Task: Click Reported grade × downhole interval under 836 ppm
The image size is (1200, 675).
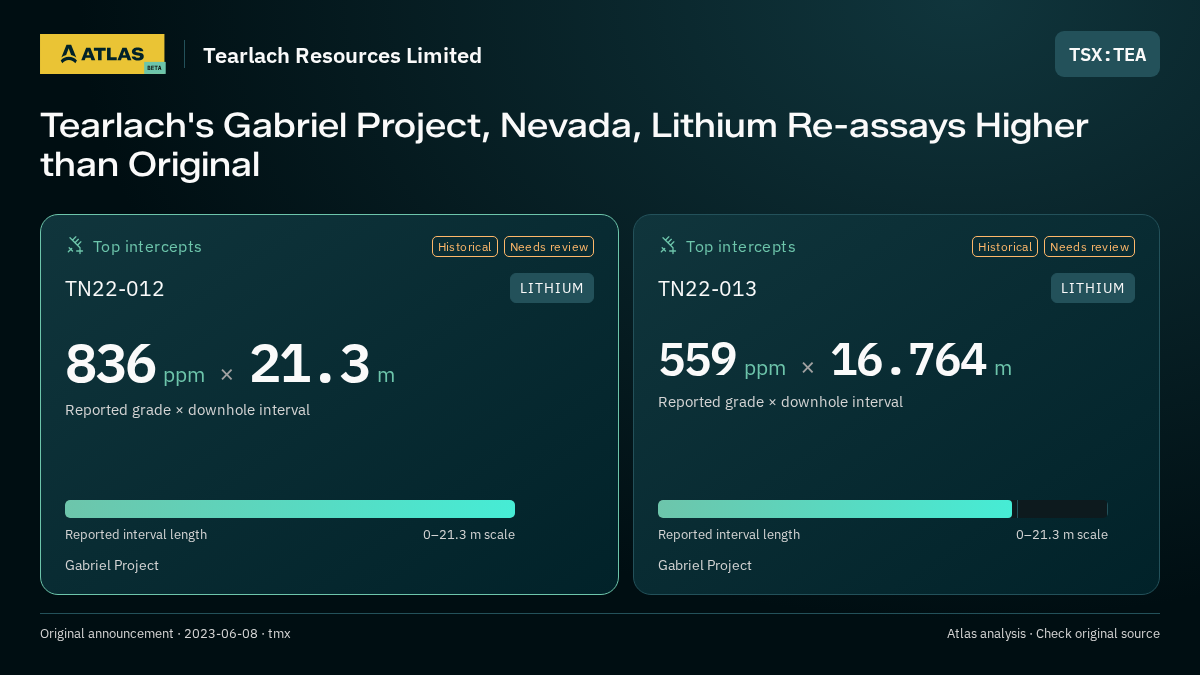Action: click(187, 410)
